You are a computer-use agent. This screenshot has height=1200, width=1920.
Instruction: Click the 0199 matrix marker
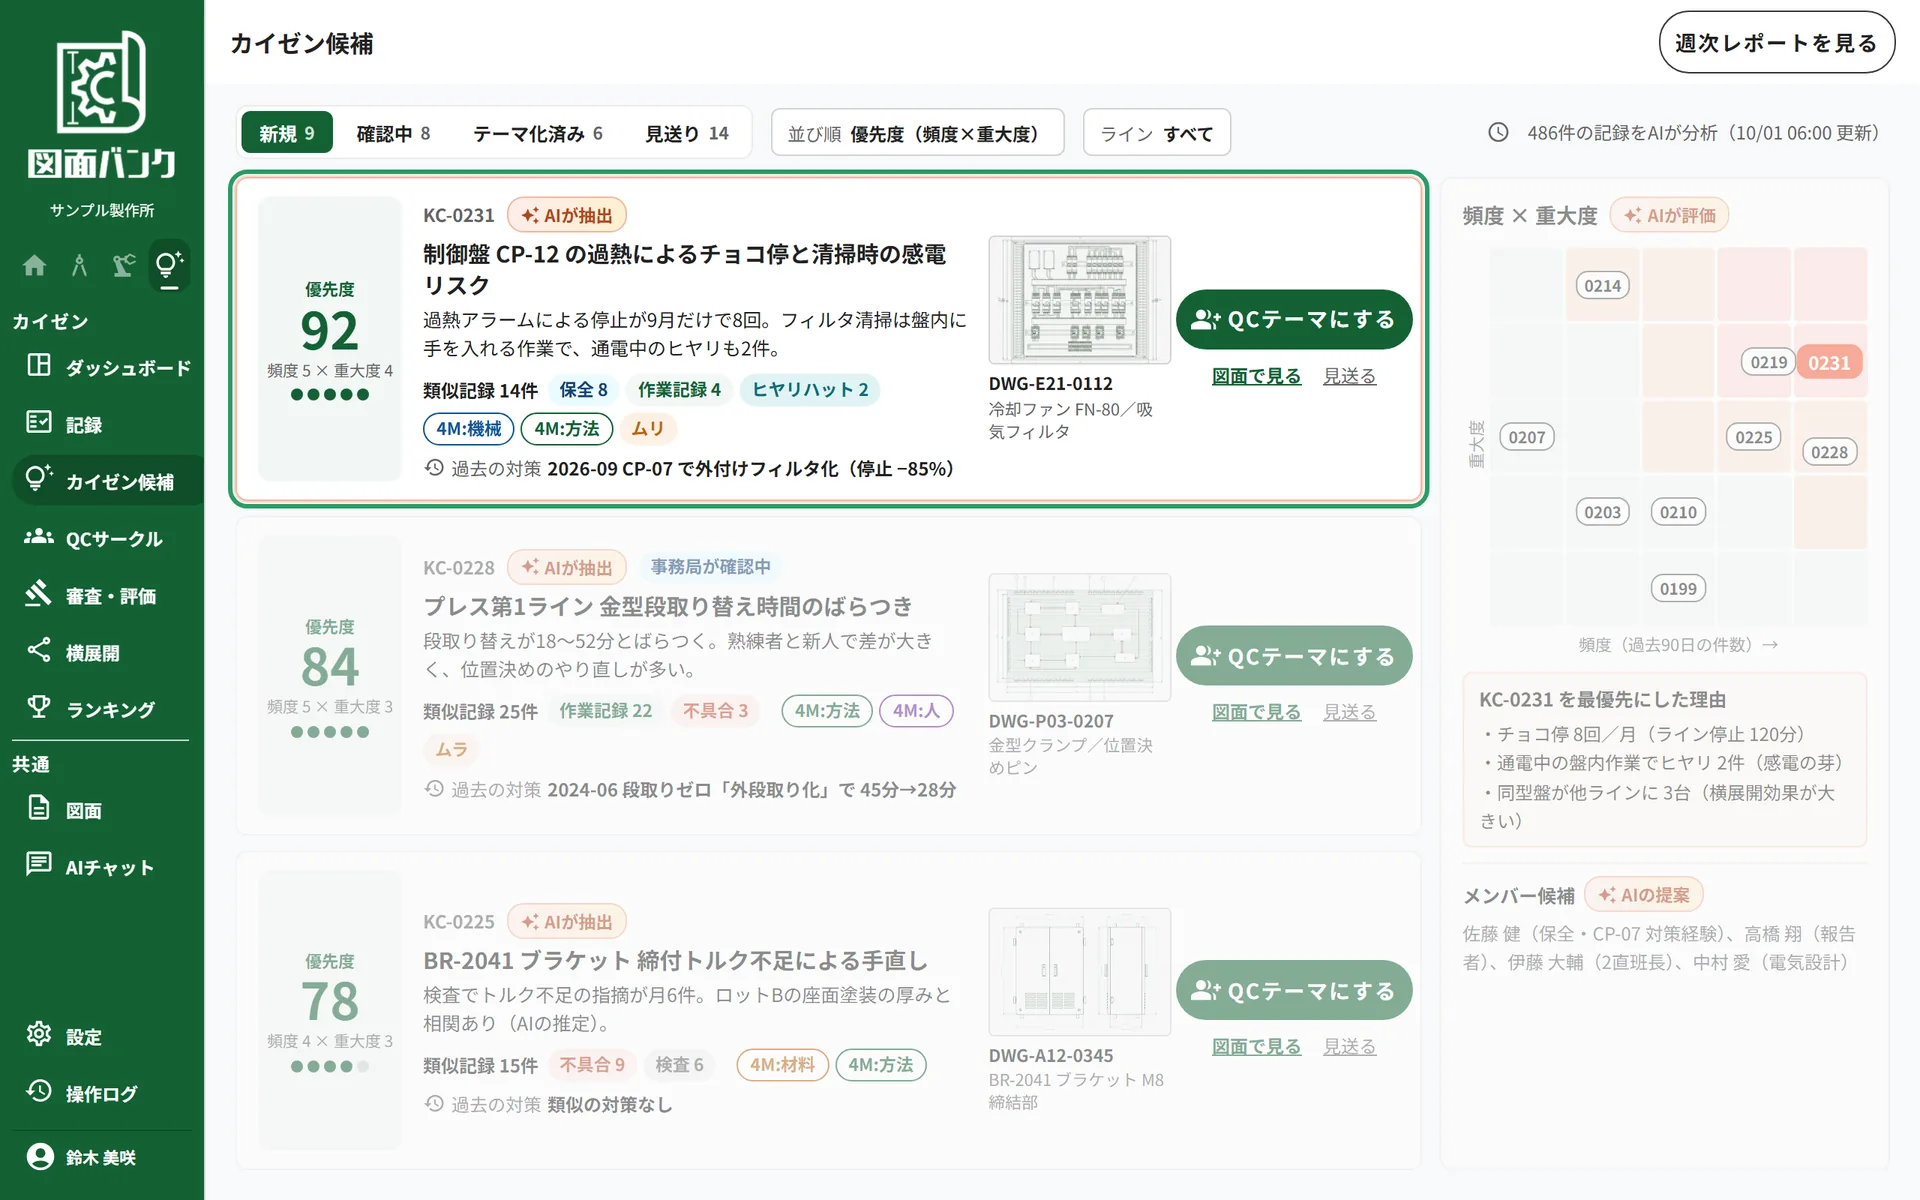tap(1678, 589)
